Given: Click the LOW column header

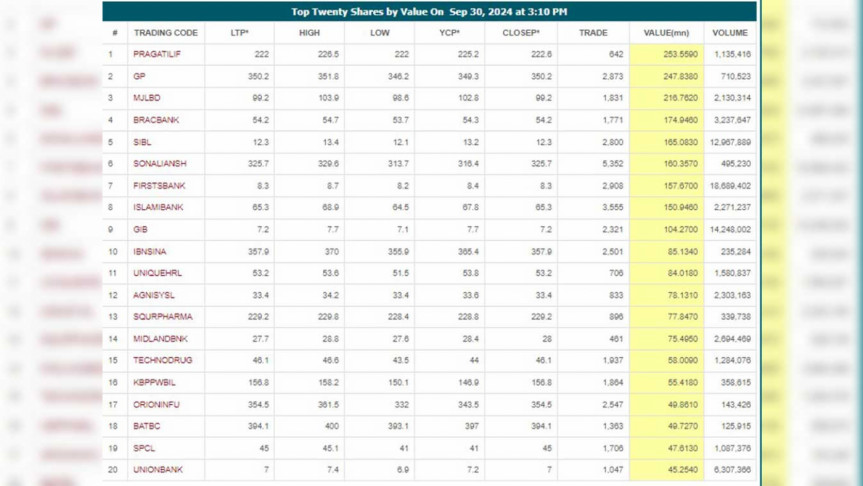Looking at the screenshot, I should tap(380, 33).
